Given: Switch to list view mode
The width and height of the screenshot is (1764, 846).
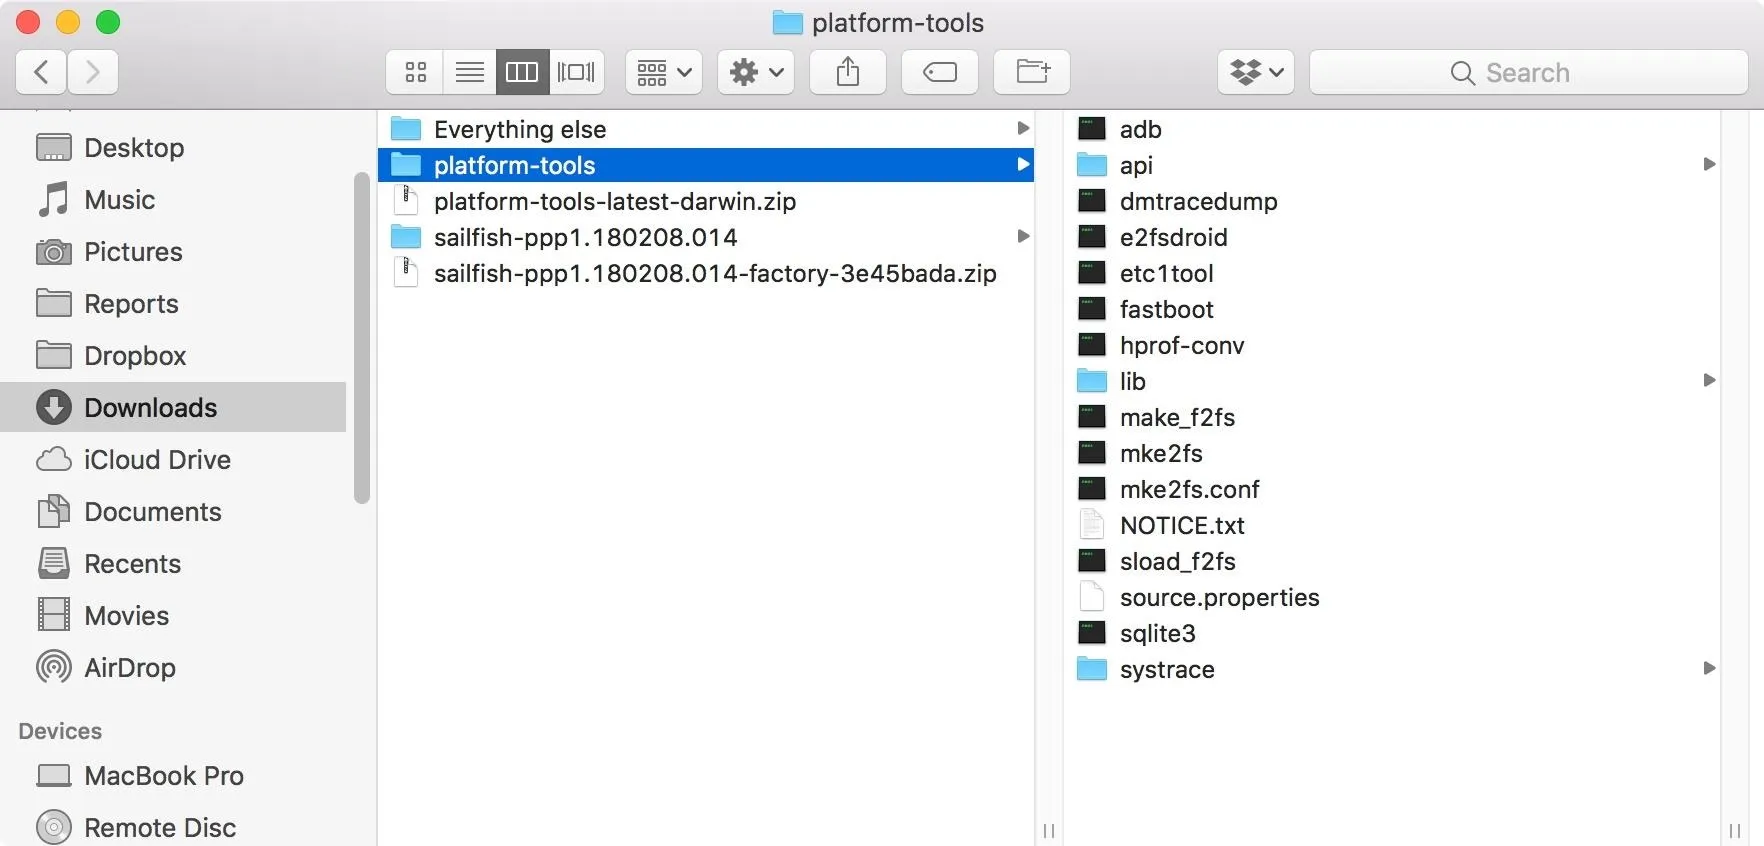Looking at the screenshot, I should (x=469, y=72).
